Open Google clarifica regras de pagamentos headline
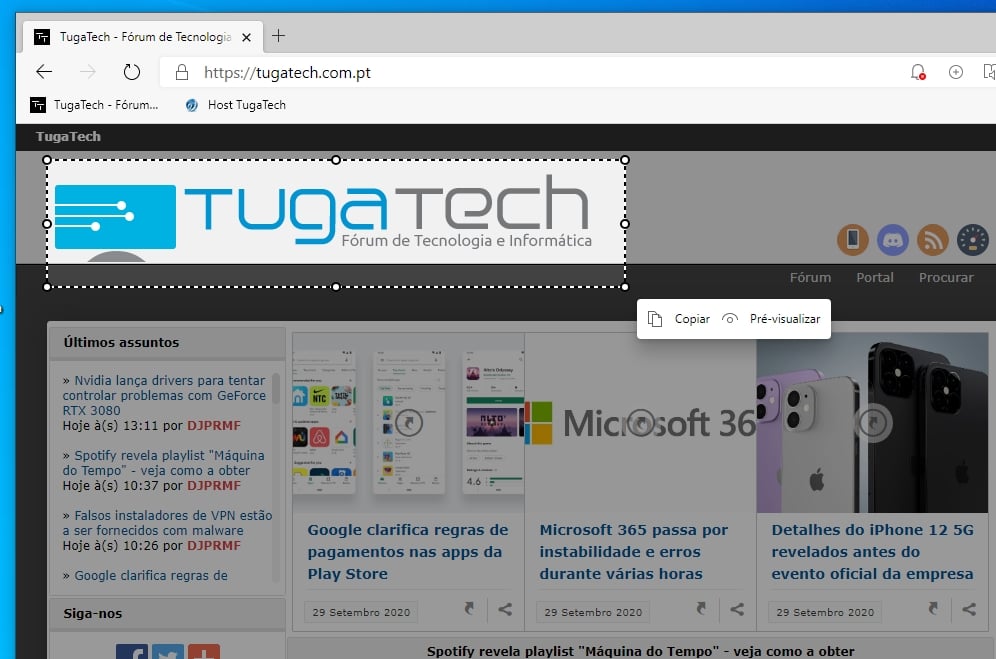 [408, 552]
